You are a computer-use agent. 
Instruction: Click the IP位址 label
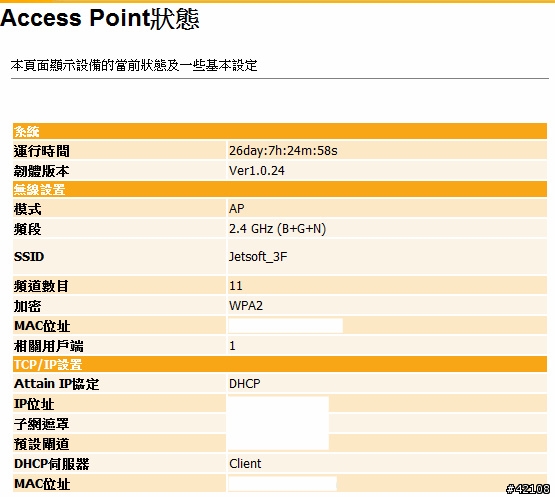click(34, 404)
